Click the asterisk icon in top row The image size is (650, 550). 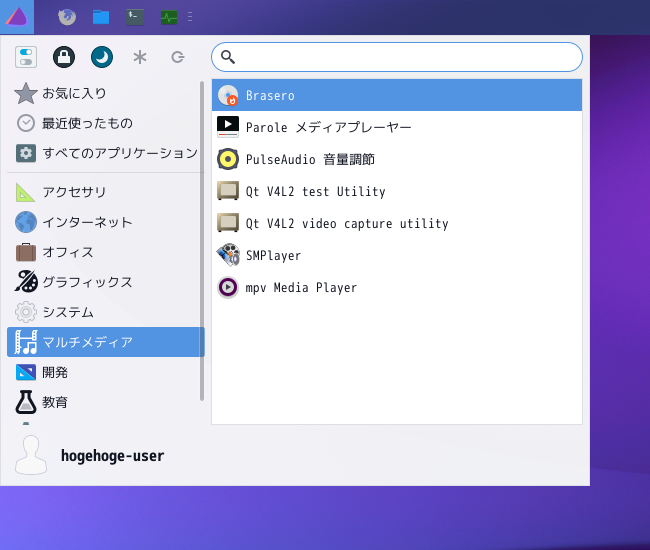coord(140,57)
